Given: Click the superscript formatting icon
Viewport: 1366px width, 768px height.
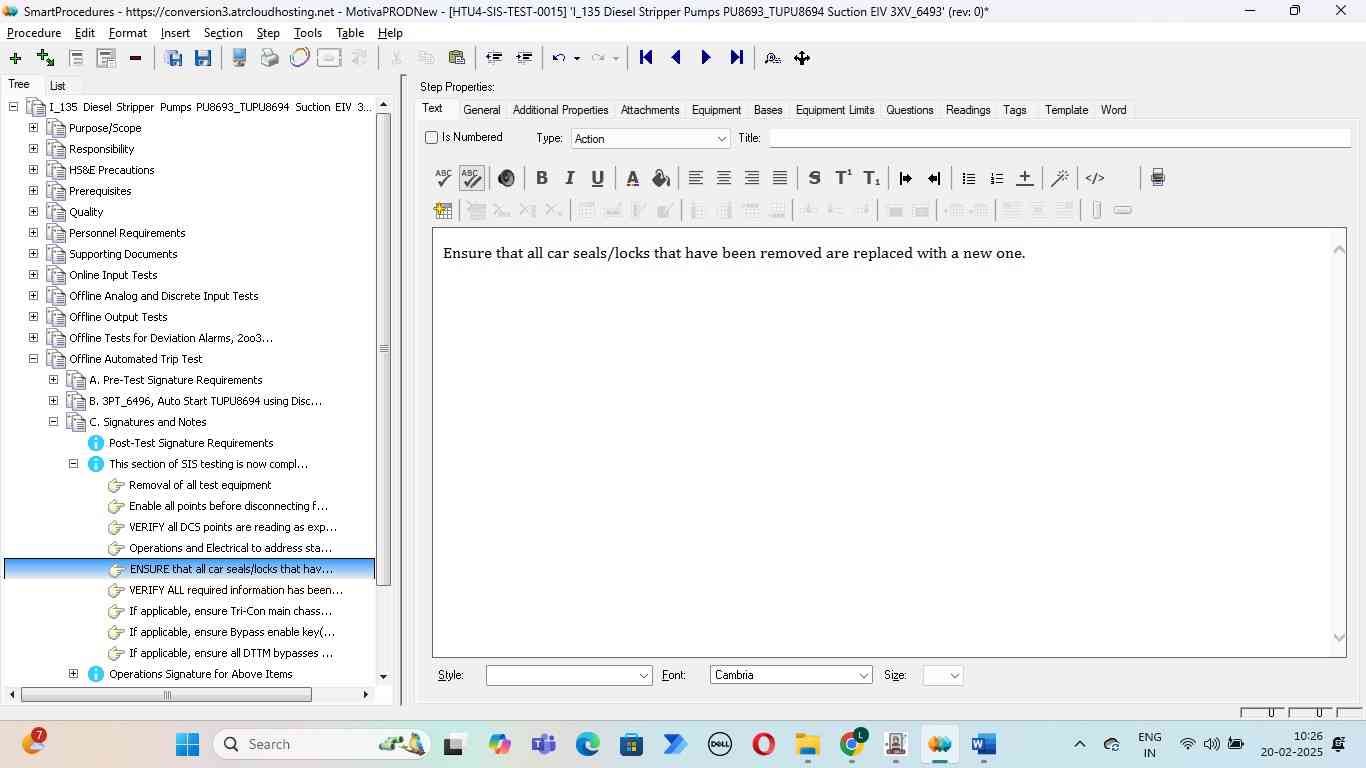Looking at the screenshot, I should point(843,178).
